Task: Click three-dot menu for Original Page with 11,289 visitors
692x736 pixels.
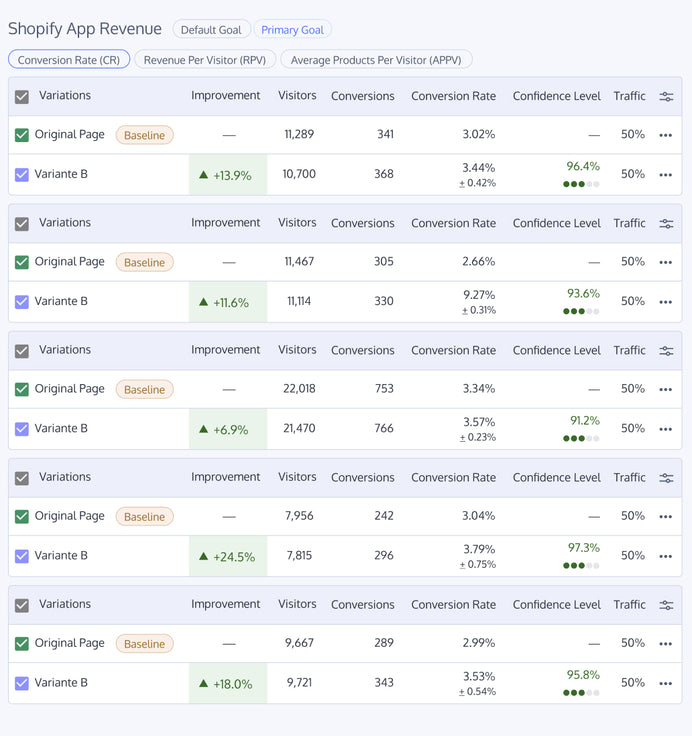Action: pos(666,135)
